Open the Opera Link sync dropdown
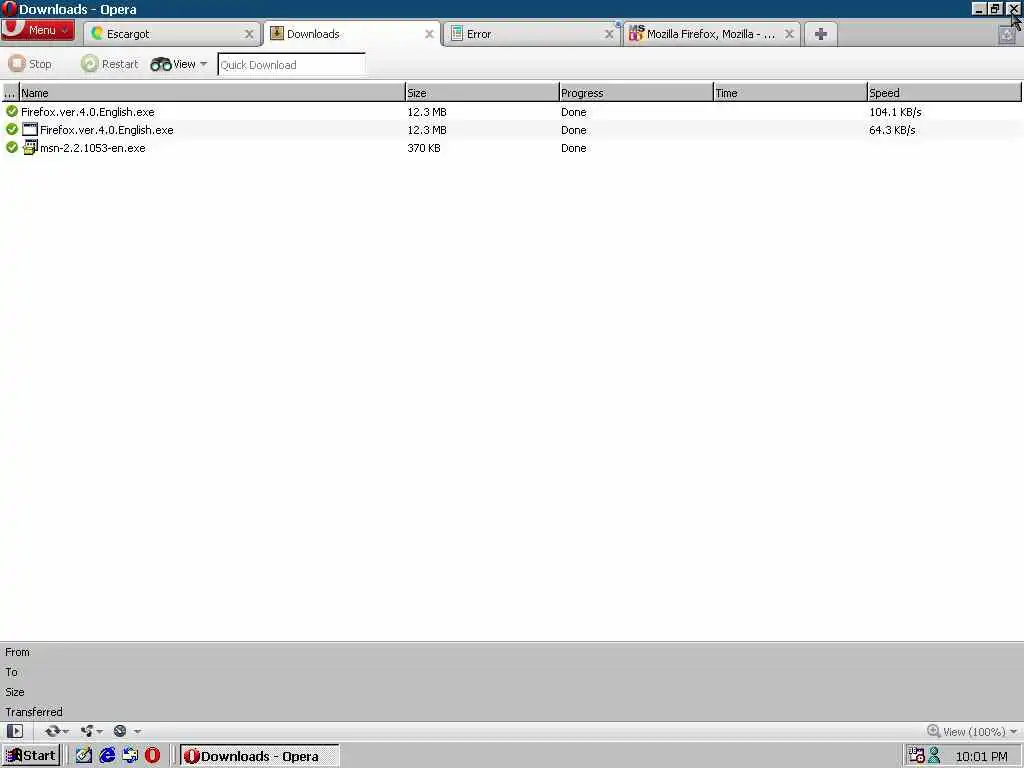The width and height of the screenshot is (1024, 768). tap(57, 731)
